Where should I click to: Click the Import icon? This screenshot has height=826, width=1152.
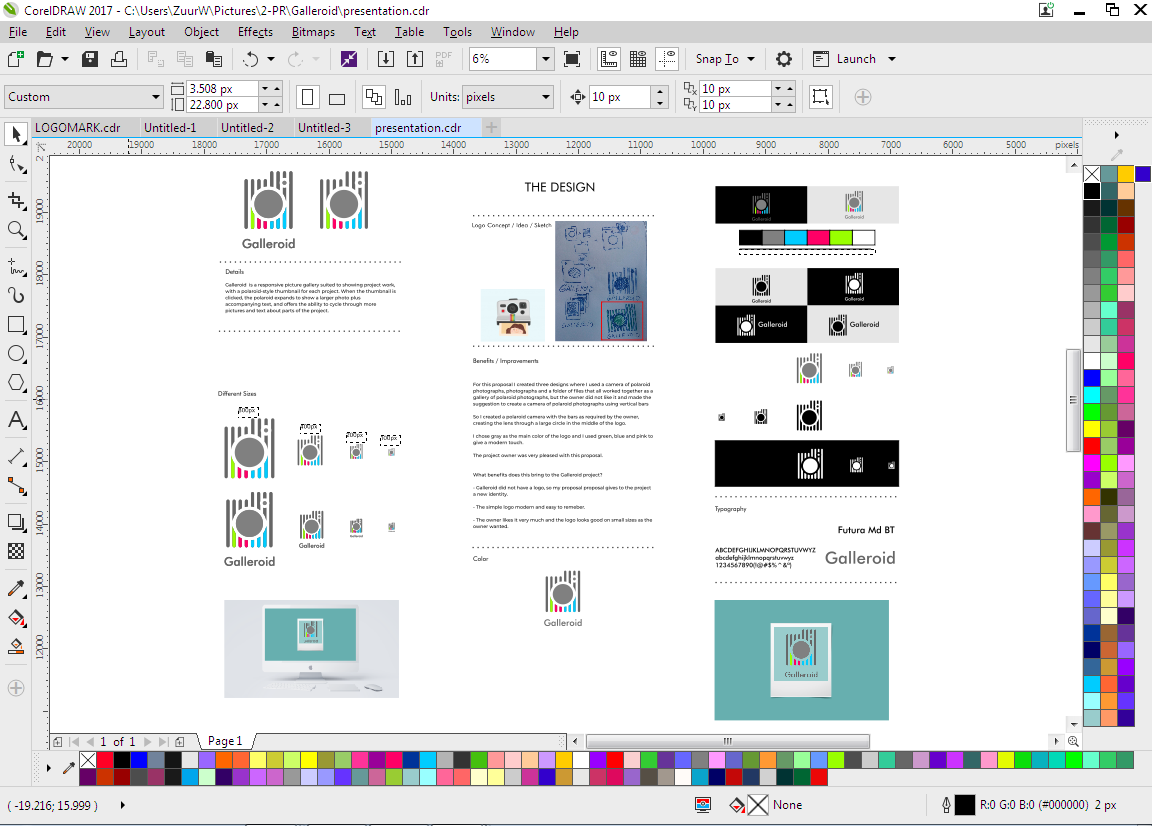click(x=386, y=59)
